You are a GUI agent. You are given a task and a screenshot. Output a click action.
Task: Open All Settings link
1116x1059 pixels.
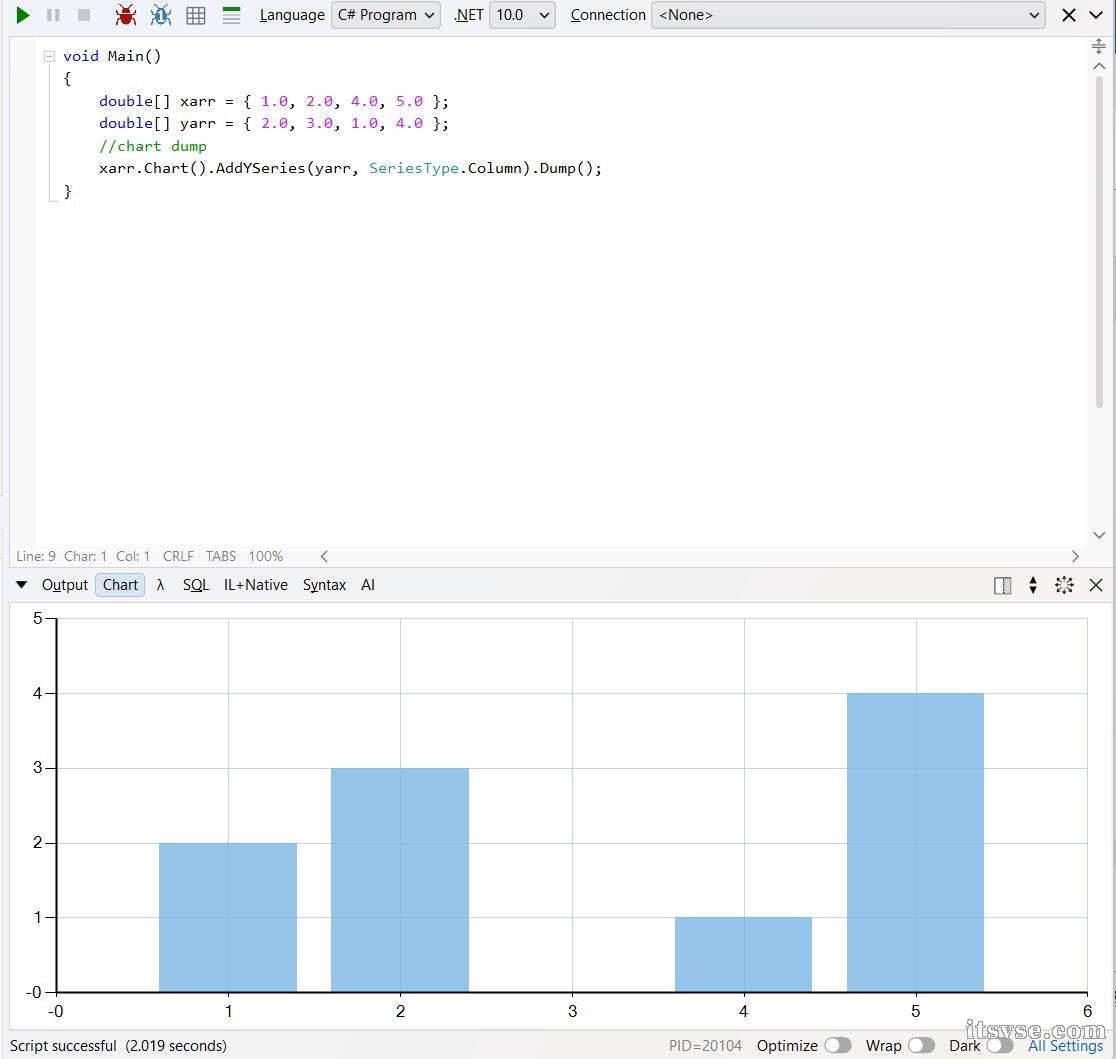pos(1065,1046)
